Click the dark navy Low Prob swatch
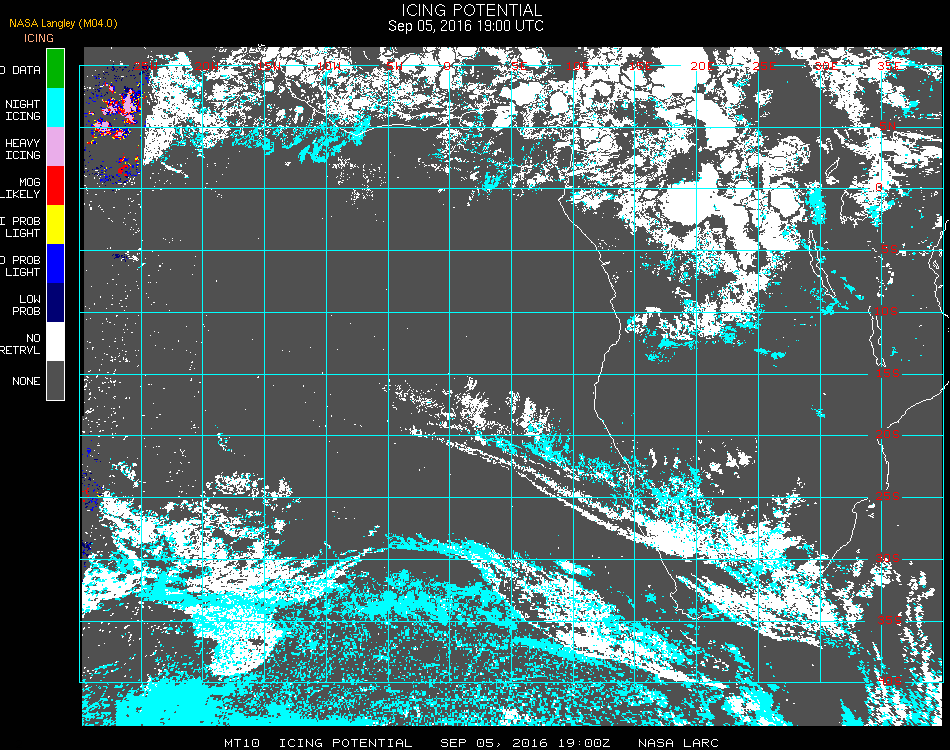The height and width of the screenshot is (750, 950). (x=55, y=303)
